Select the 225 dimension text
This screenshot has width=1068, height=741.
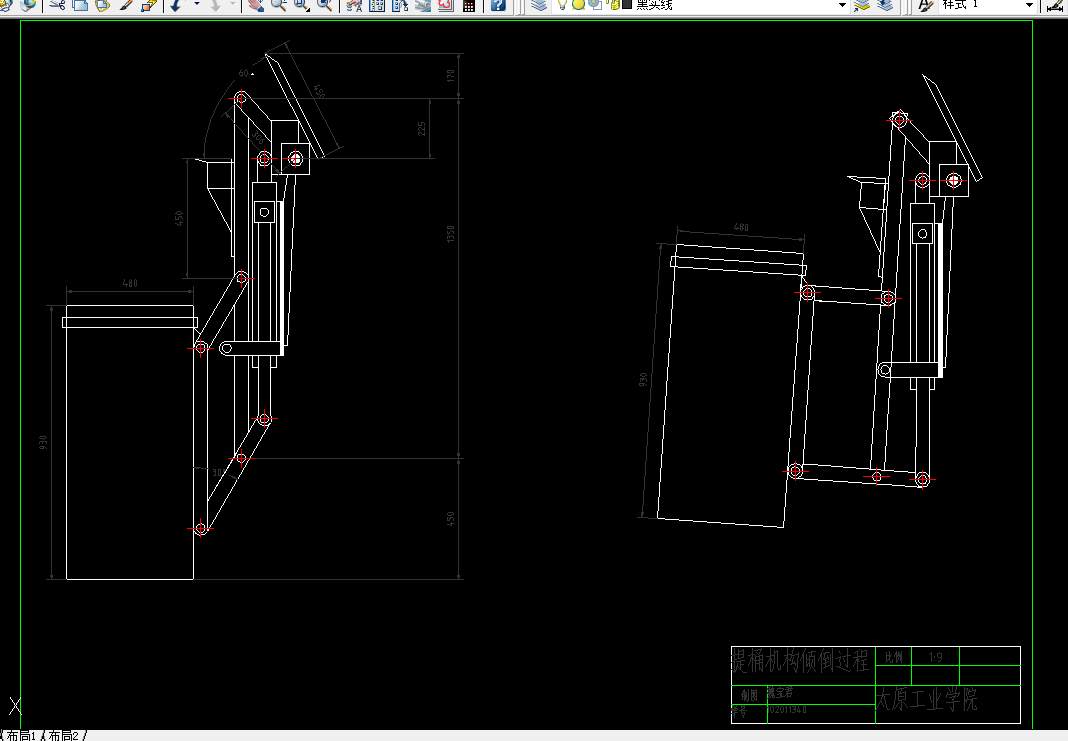point(422,129)
